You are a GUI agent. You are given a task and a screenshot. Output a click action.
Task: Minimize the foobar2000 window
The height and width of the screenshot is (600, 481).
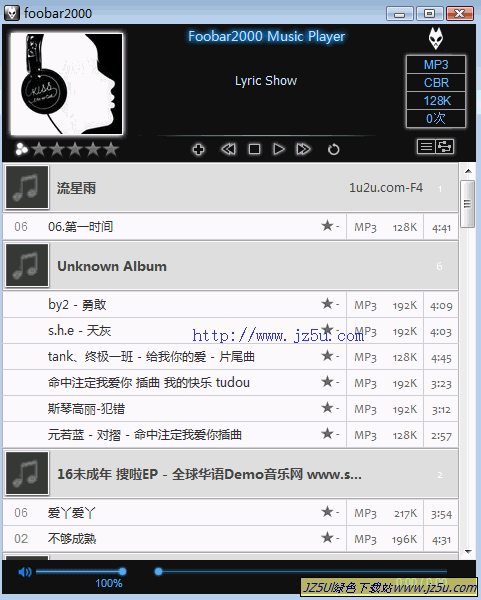tap(399, 14)
